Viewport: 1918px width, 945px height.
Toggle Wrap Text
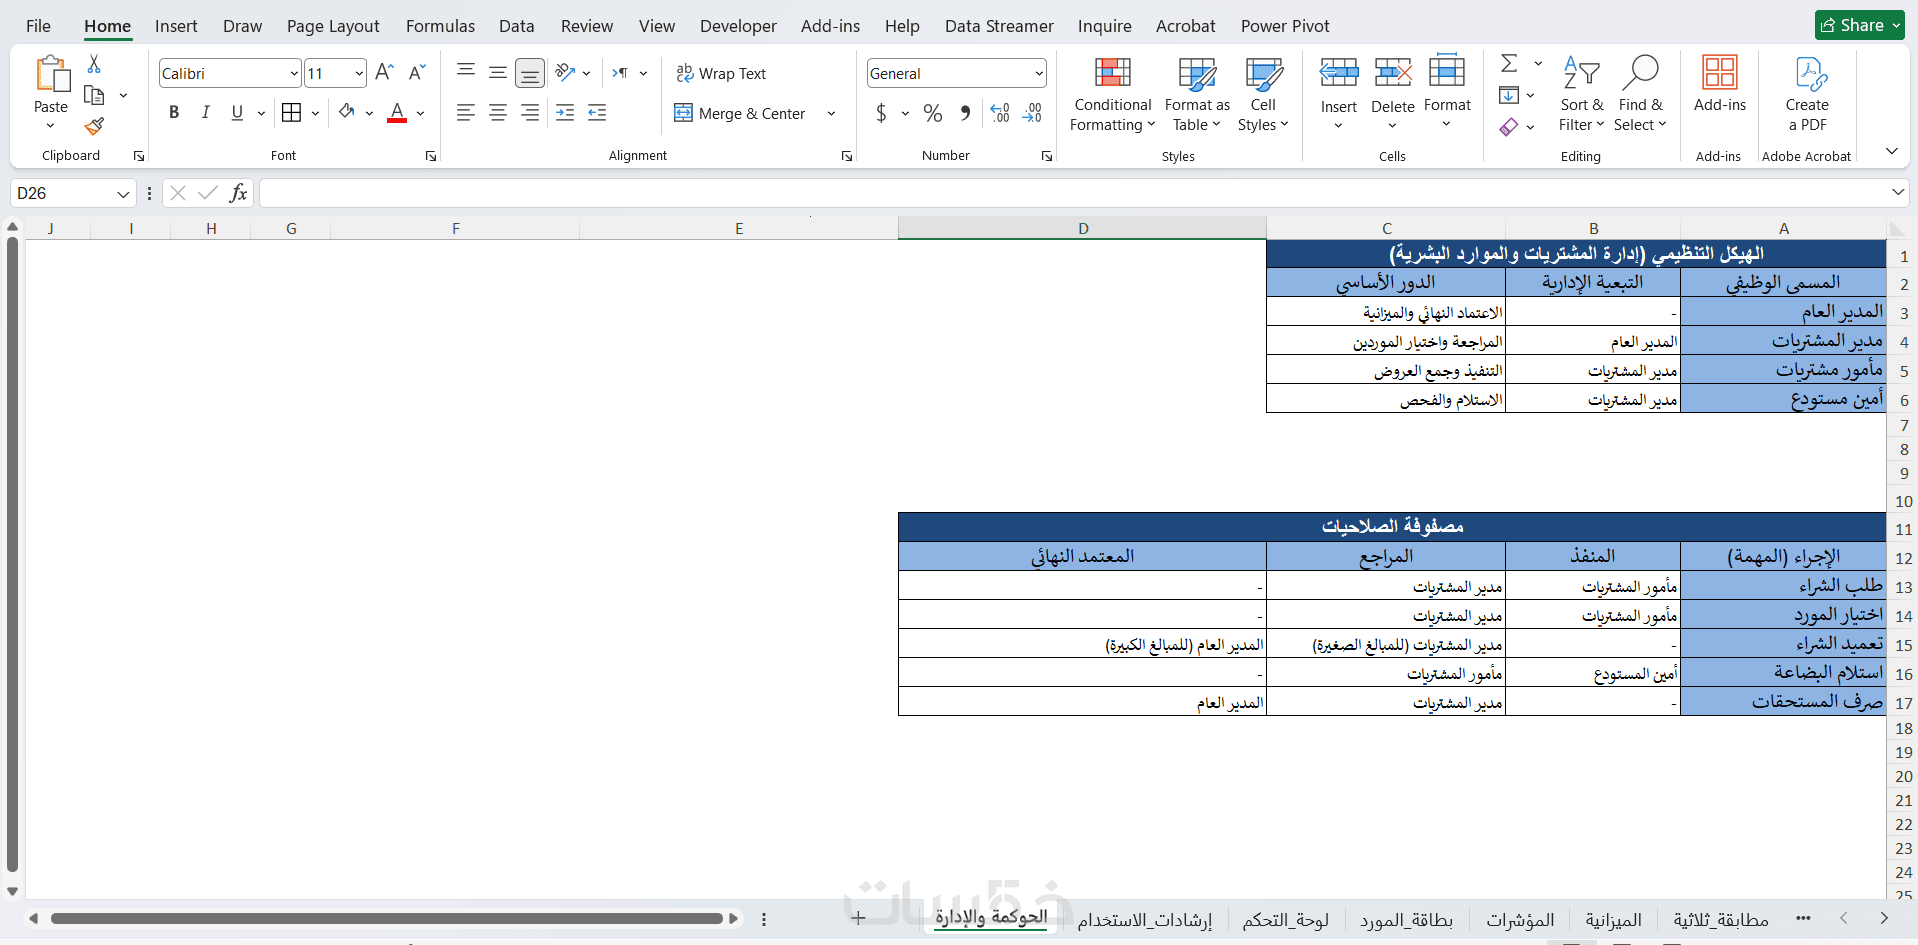tap(721, 73)
